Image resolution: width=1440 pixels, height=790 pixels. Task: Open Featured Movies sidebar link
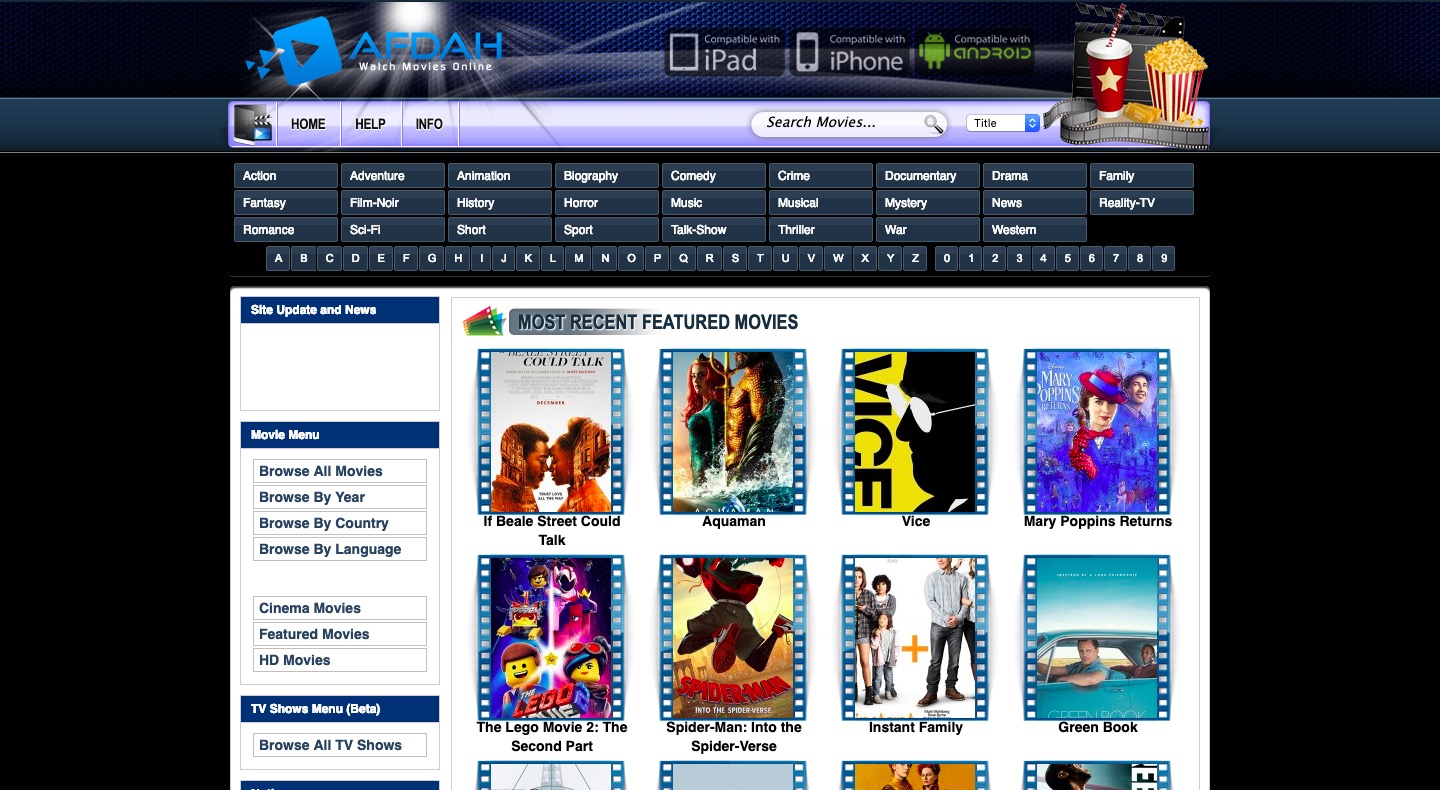click(340, 634)
